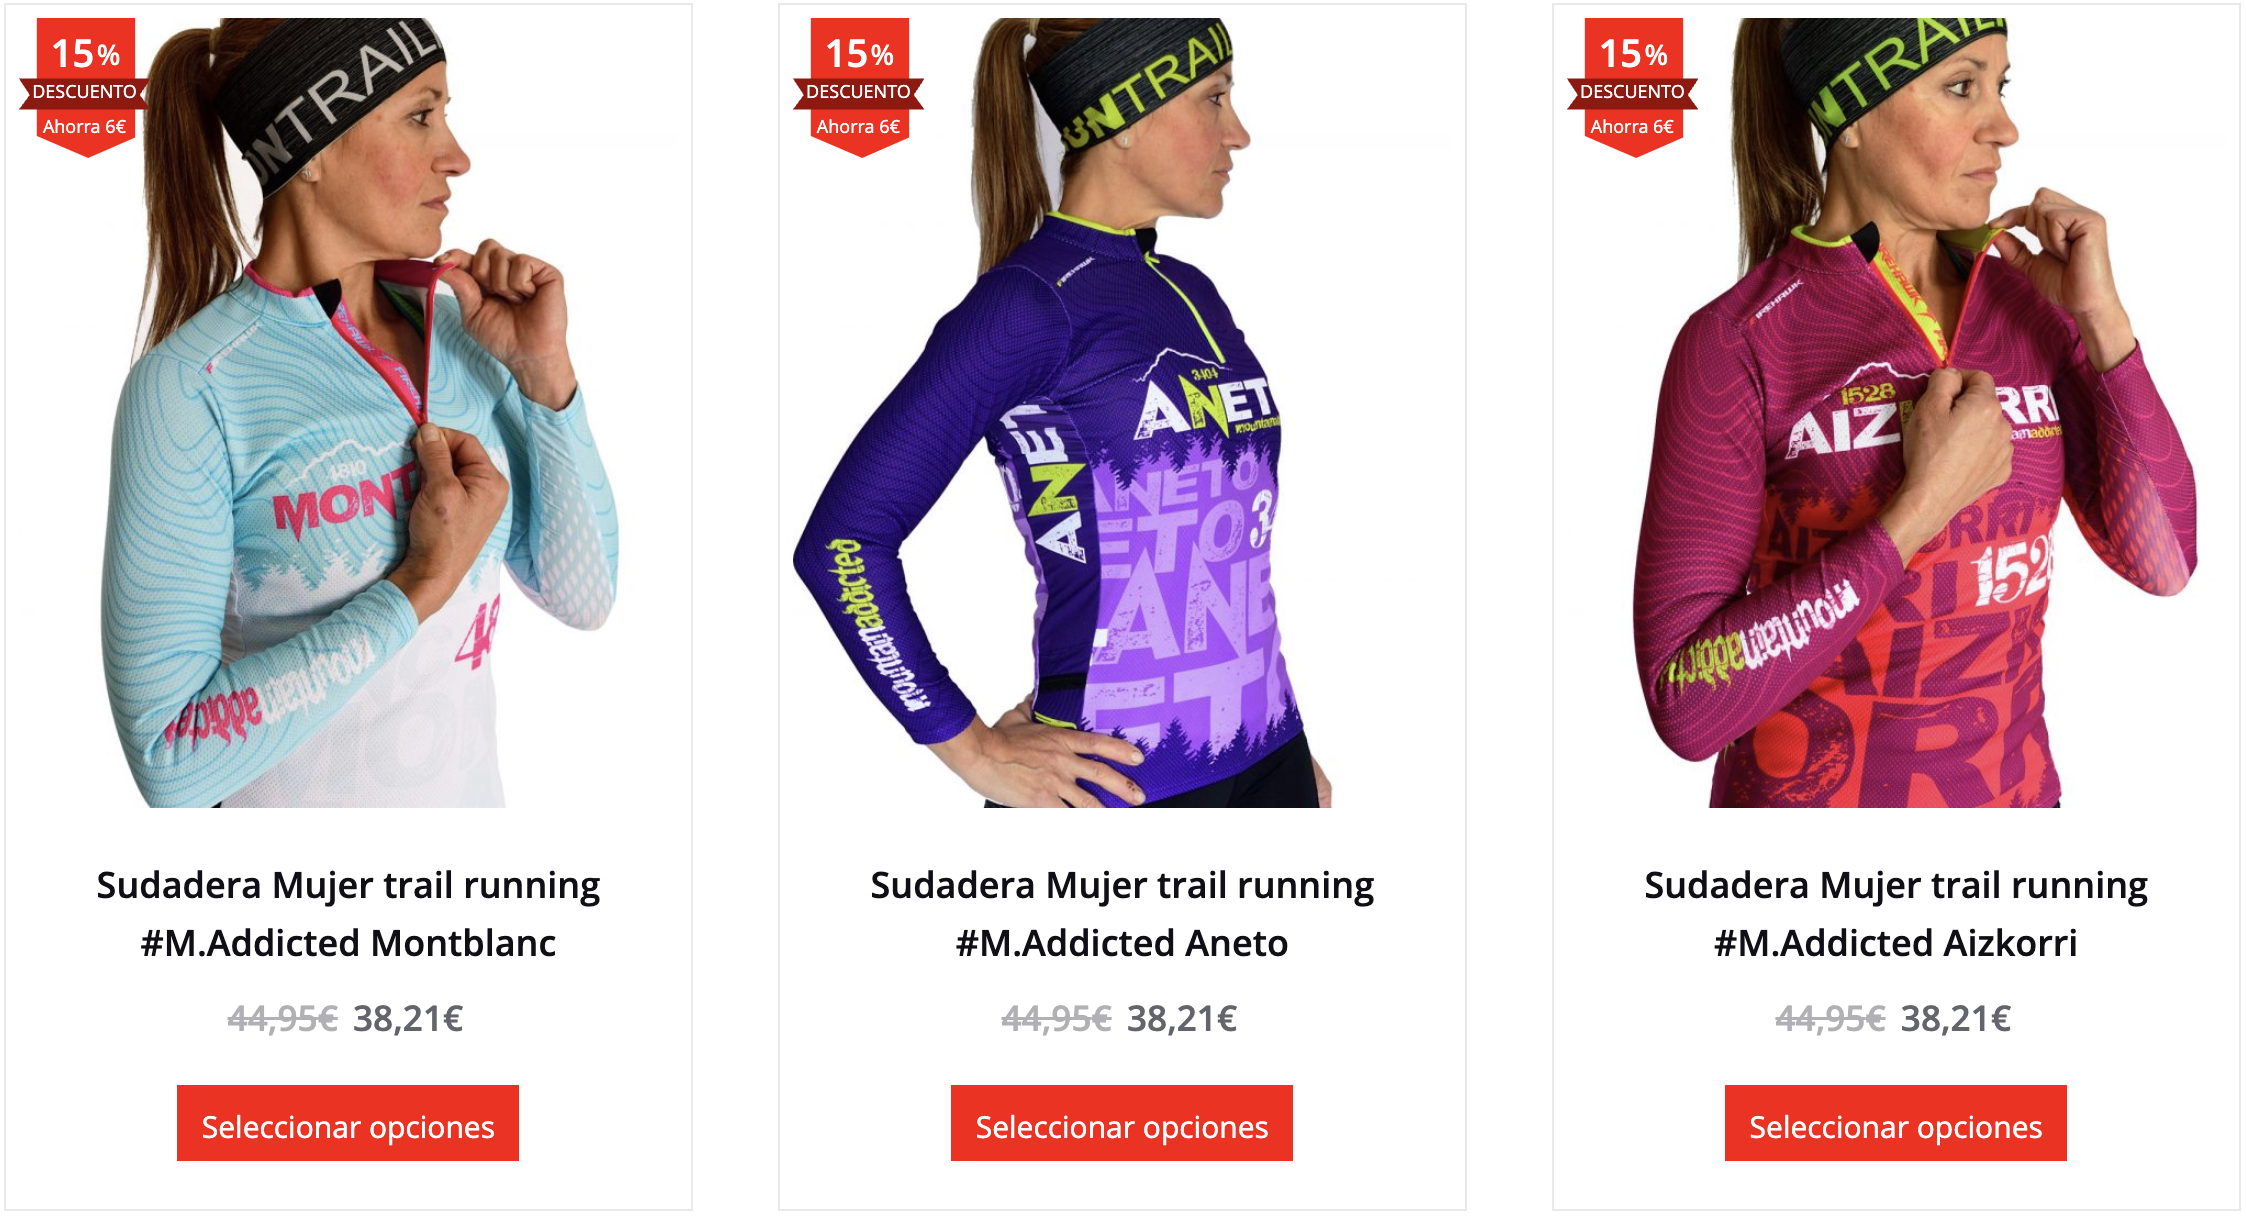Click the "Ahorra 6€" label on Montblanc badge
The width and height of the screenshot is (2246, 1218).
click(x=85, y=127)
